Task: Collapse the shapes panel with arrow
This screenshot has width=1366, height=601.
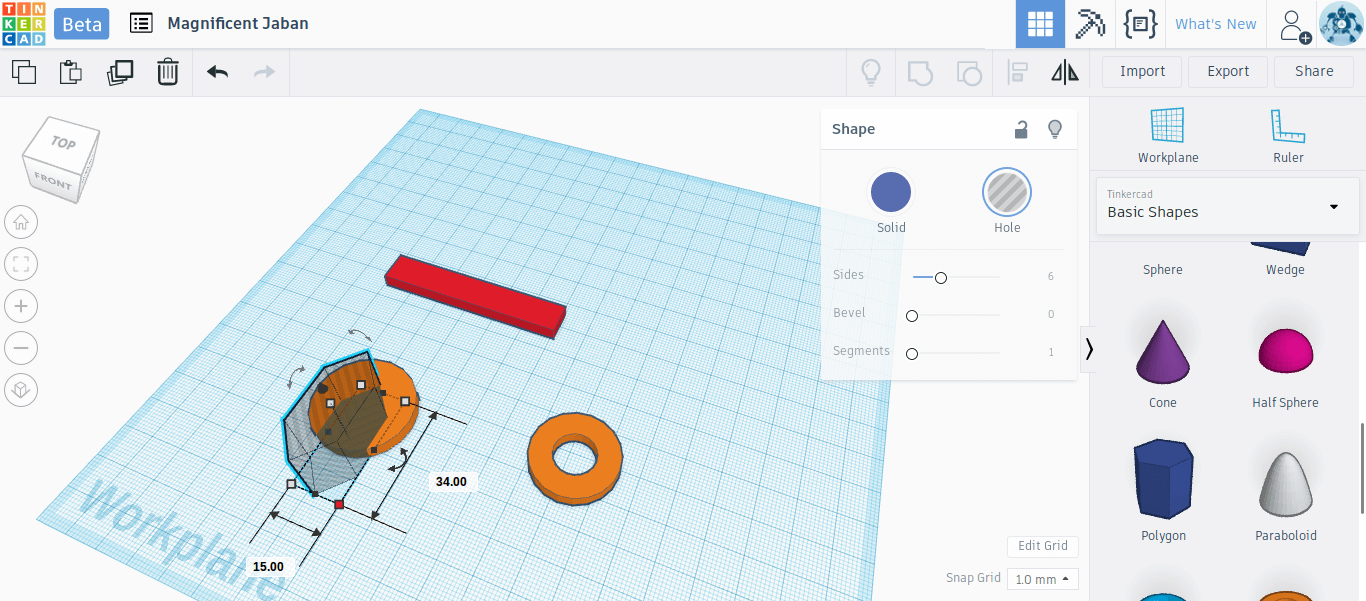Action: coord(1089,349)
